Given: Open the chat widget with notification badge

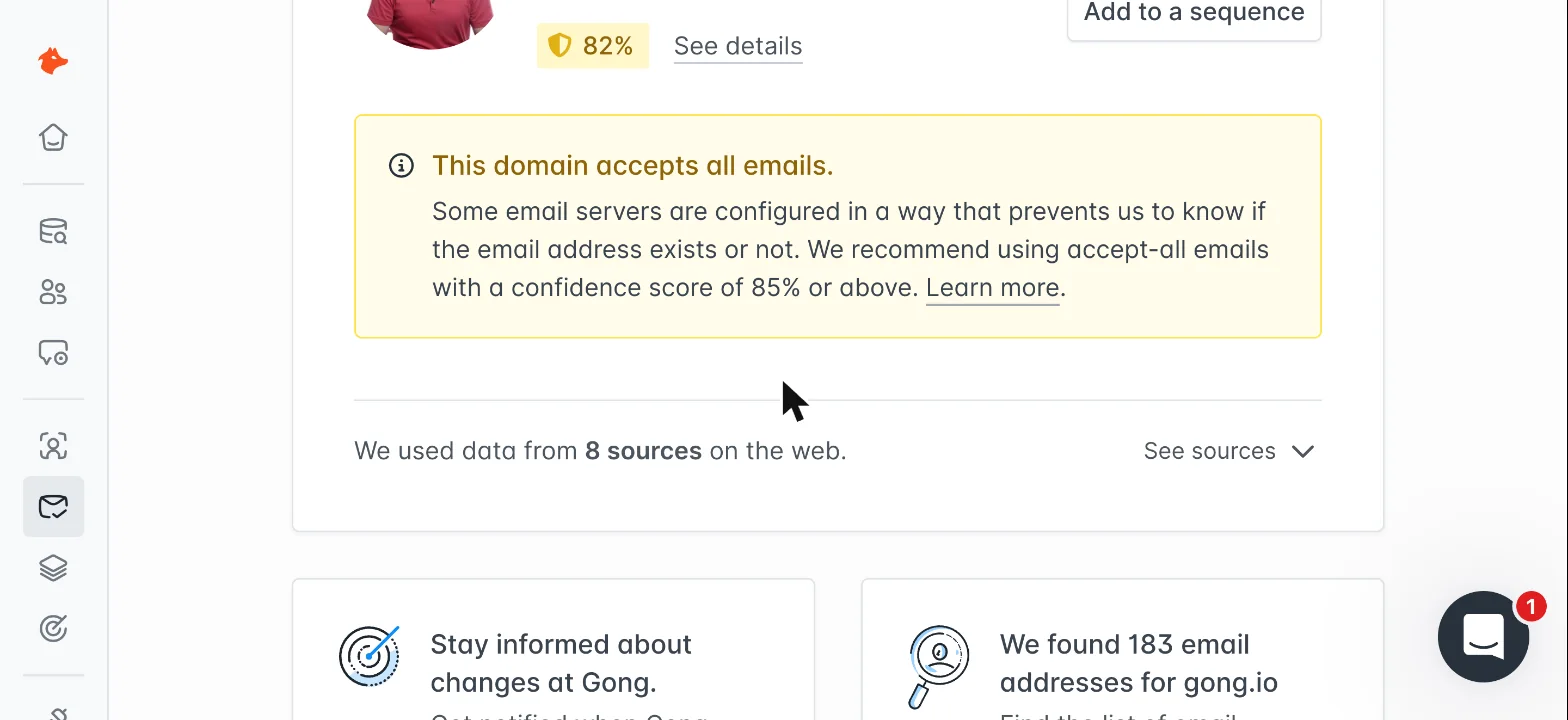Looking at the screenshot, I should (x=1484, y=636).
